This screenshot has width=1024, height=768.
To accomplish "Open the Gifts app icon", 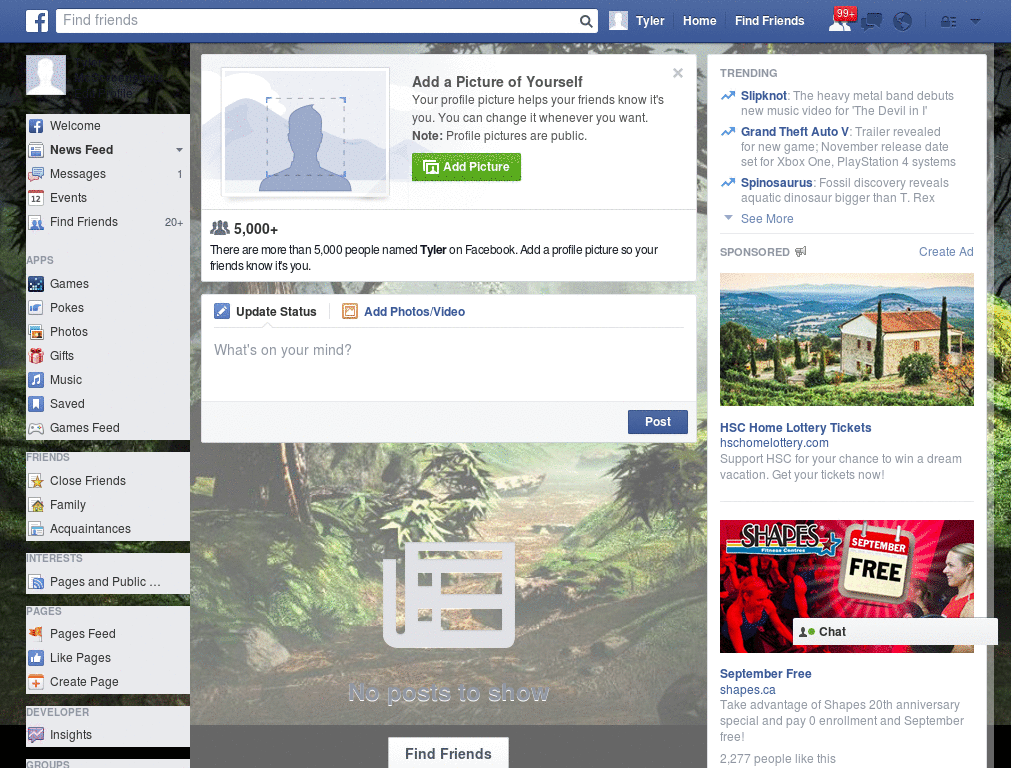I will click(36, 356).
